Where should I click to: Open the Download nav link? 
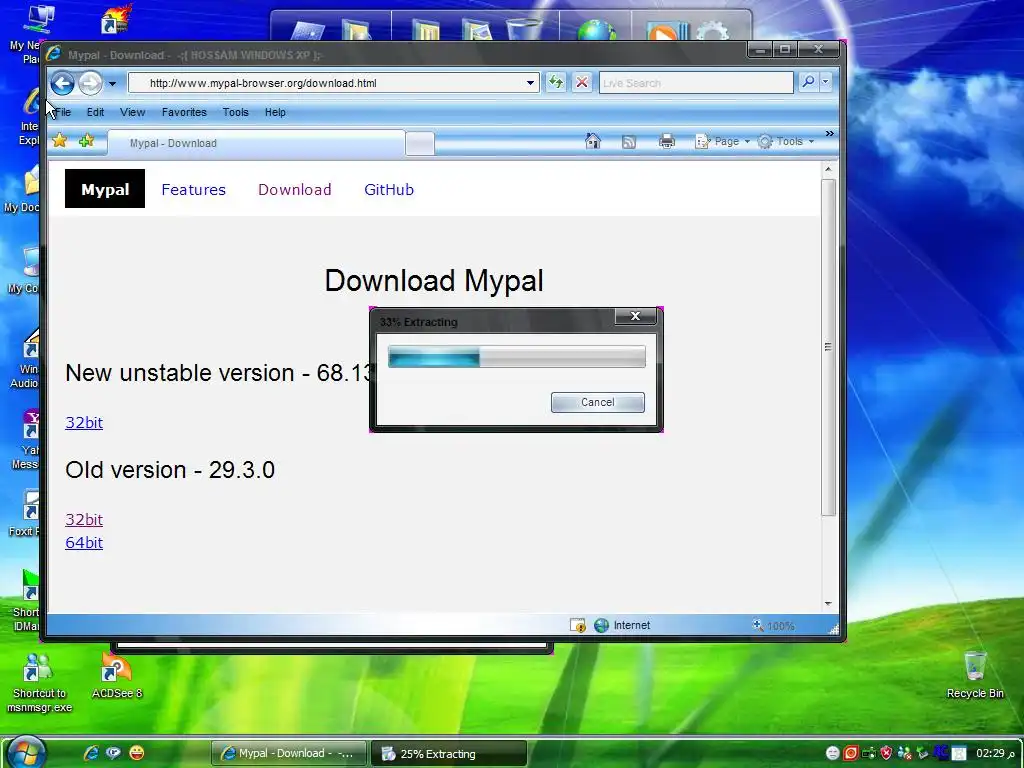[x=295, y=189]
